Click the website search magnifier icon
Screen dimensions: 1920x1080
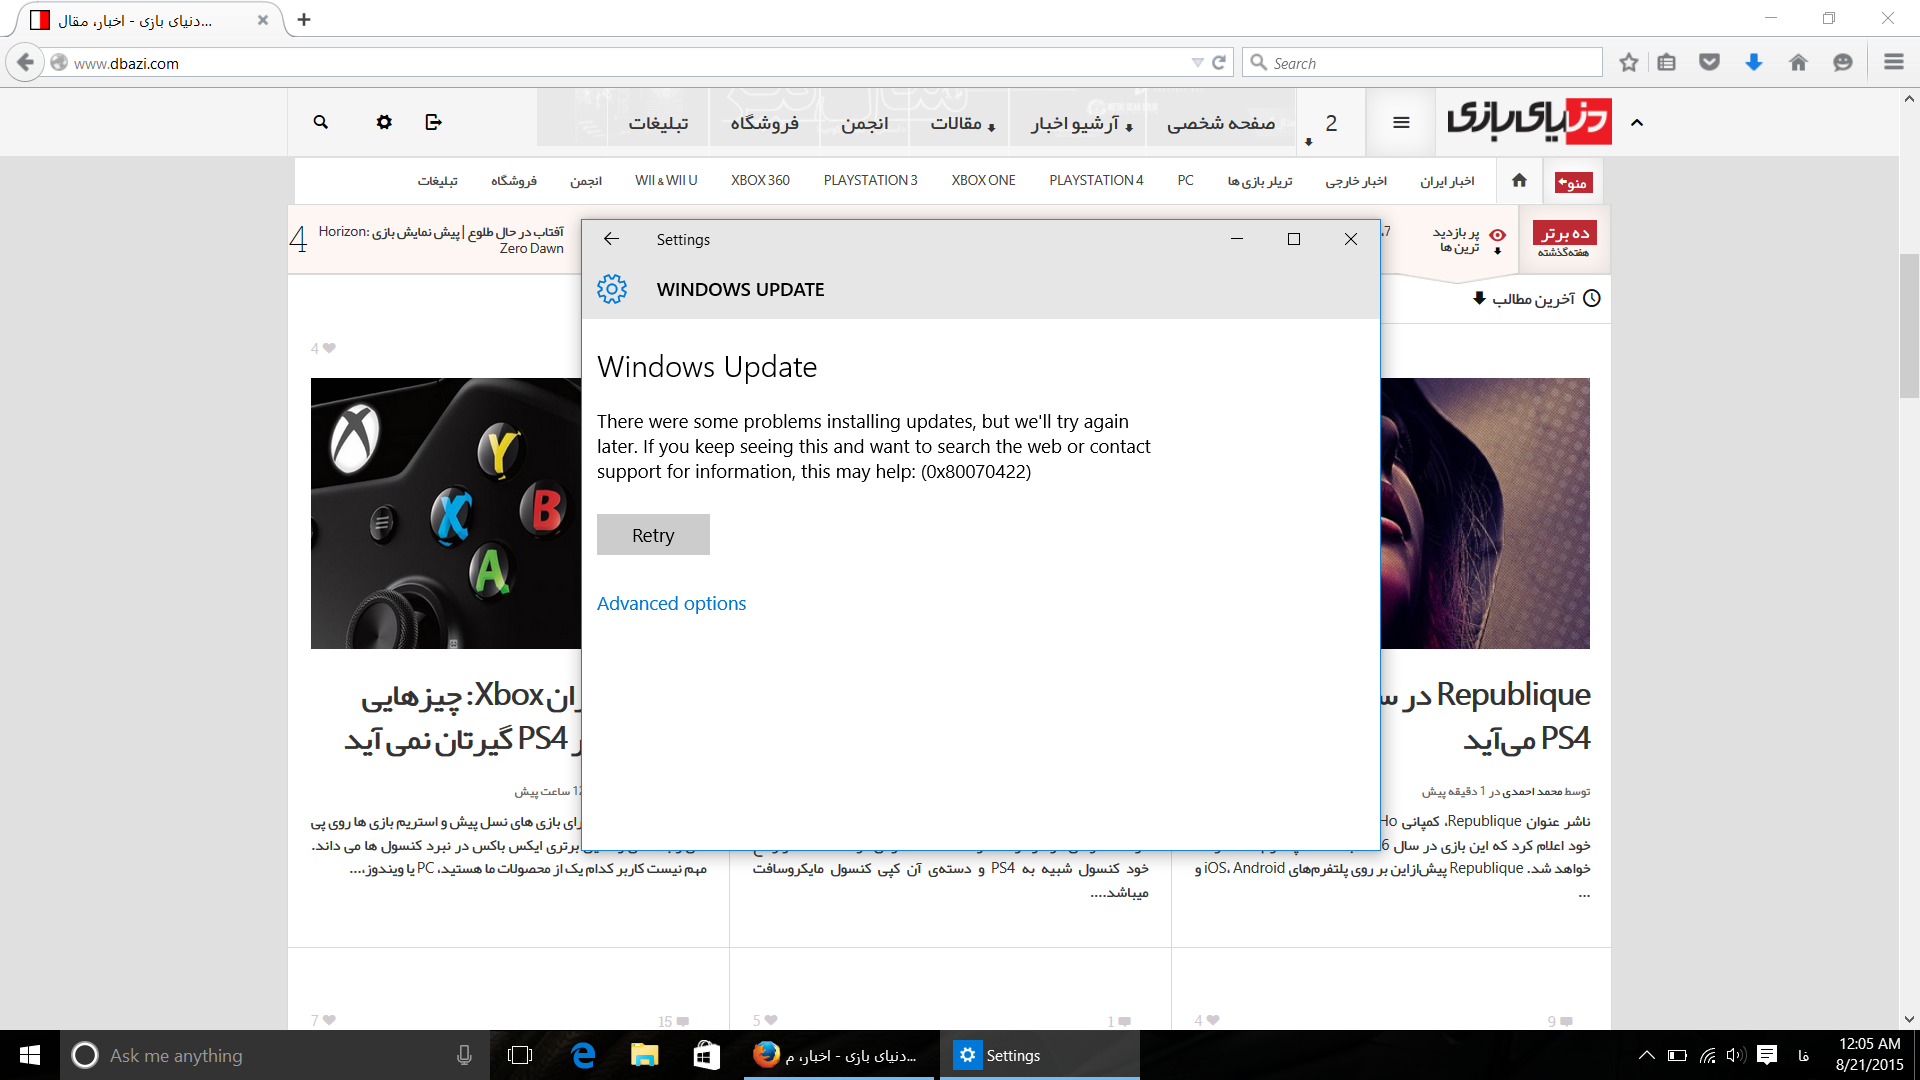click(320, 122)
